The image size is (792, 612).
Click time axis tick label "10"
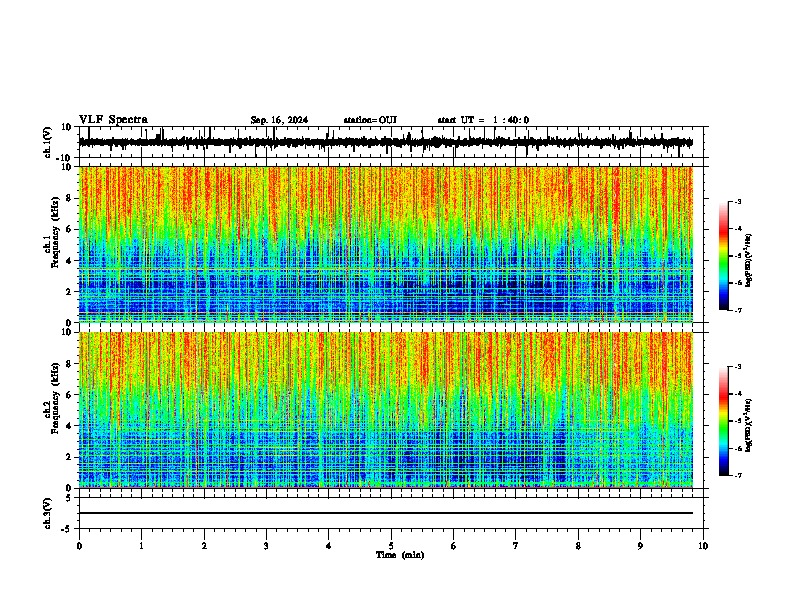(703, 546)
